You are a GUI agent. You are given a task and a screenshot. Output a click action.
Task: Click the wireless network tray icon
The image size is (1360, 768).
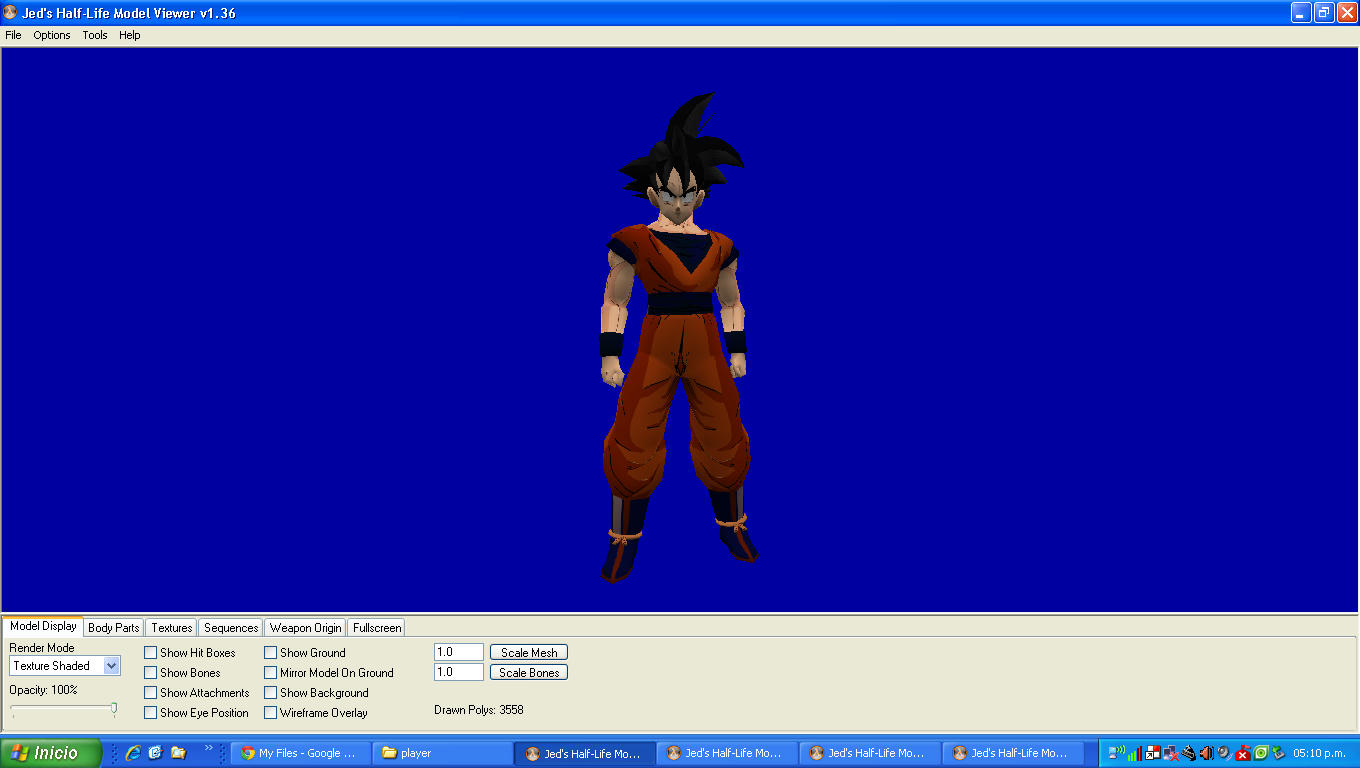point(1116,753)
